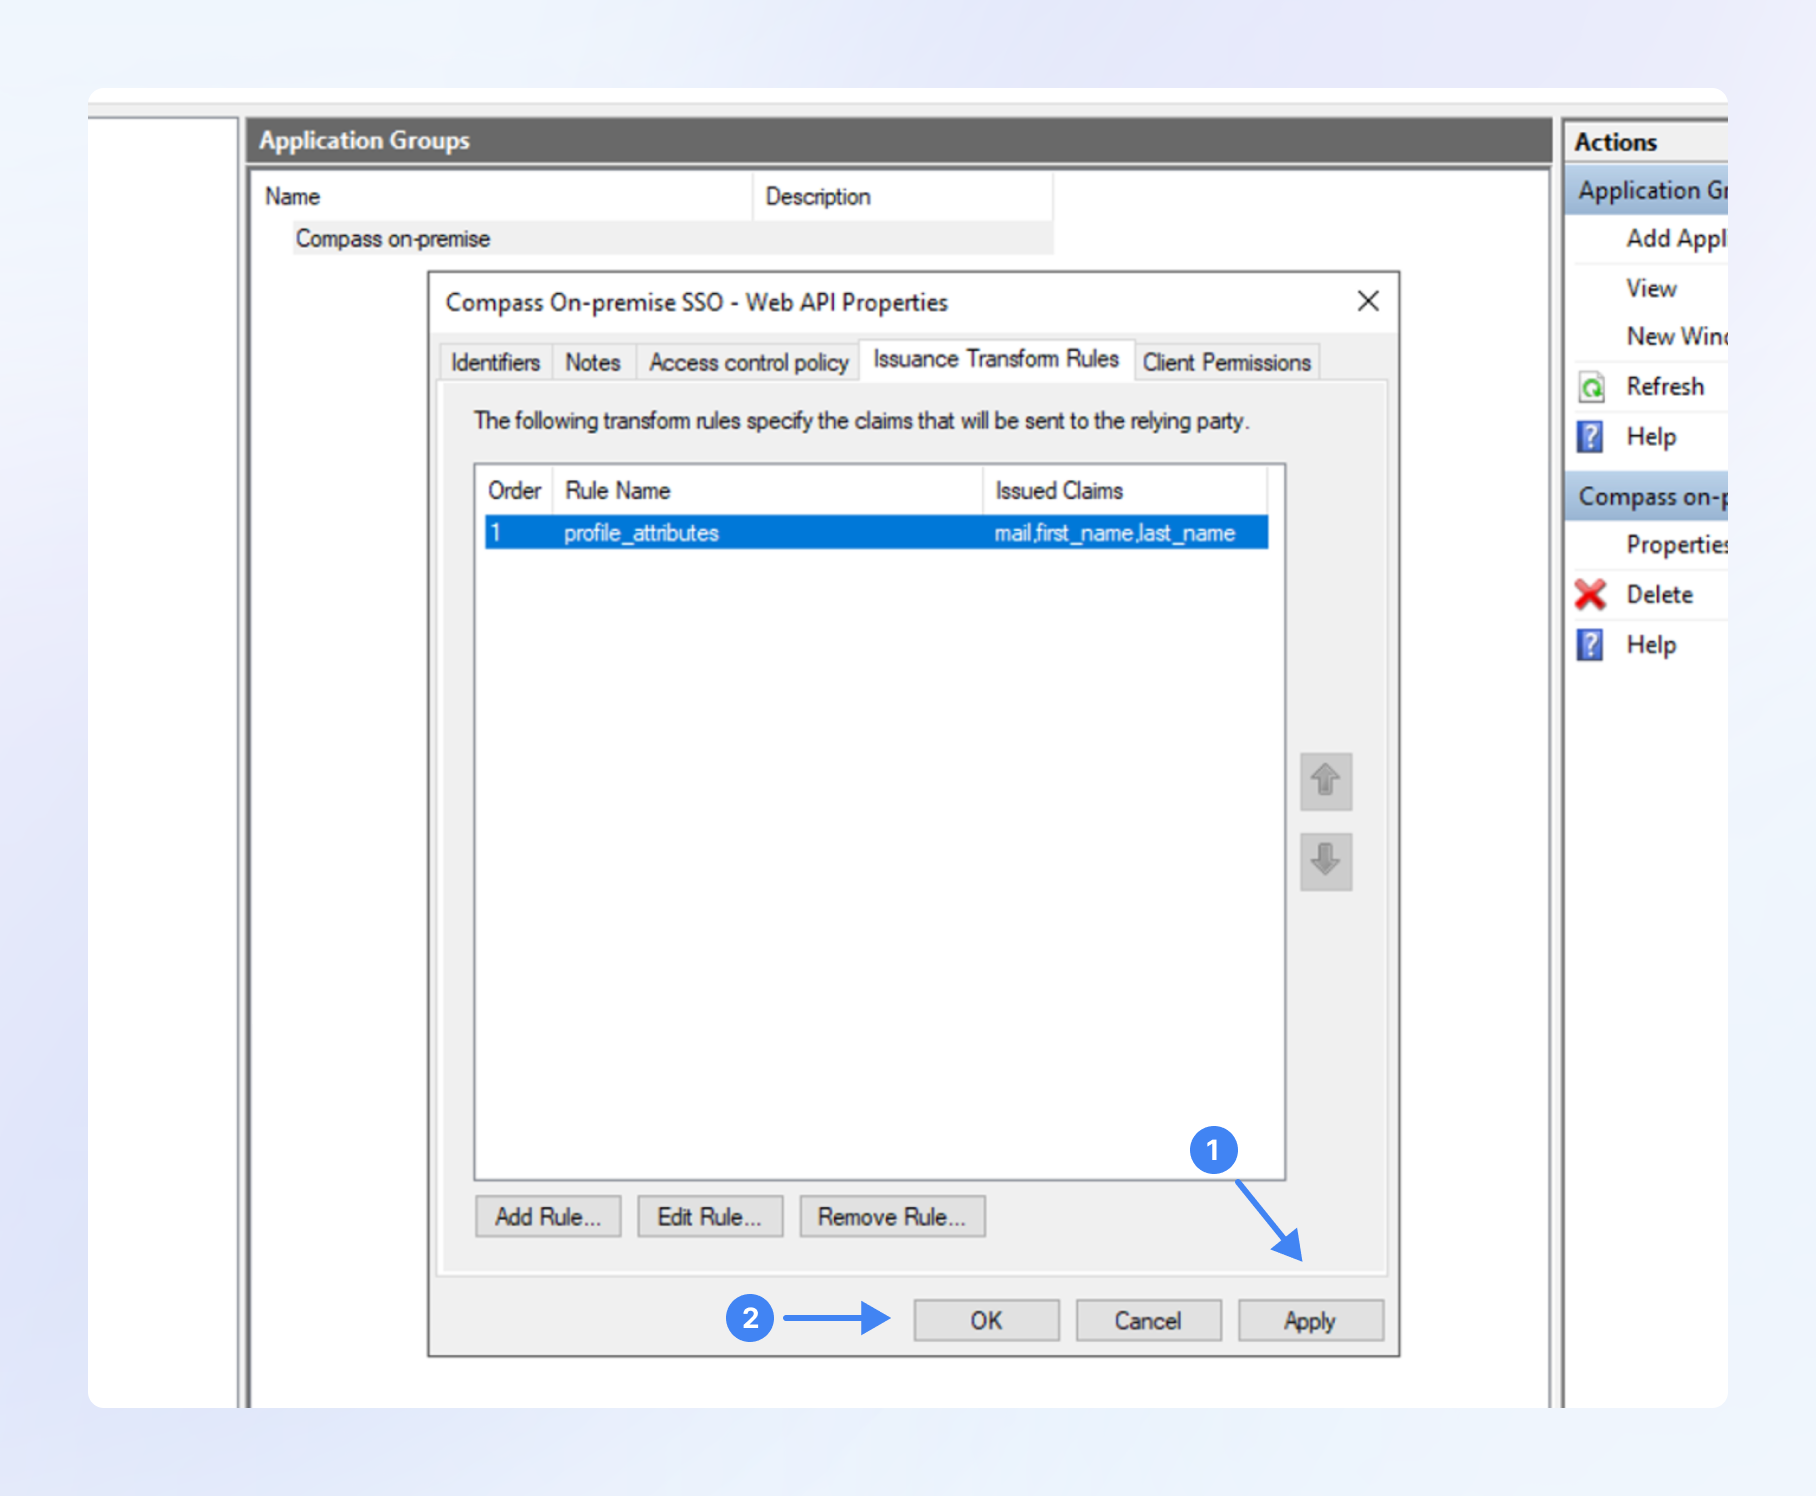Screen dimensions: 1816x1496
Task: Cancel the properties dialog
Action: pos(1147,1321)
